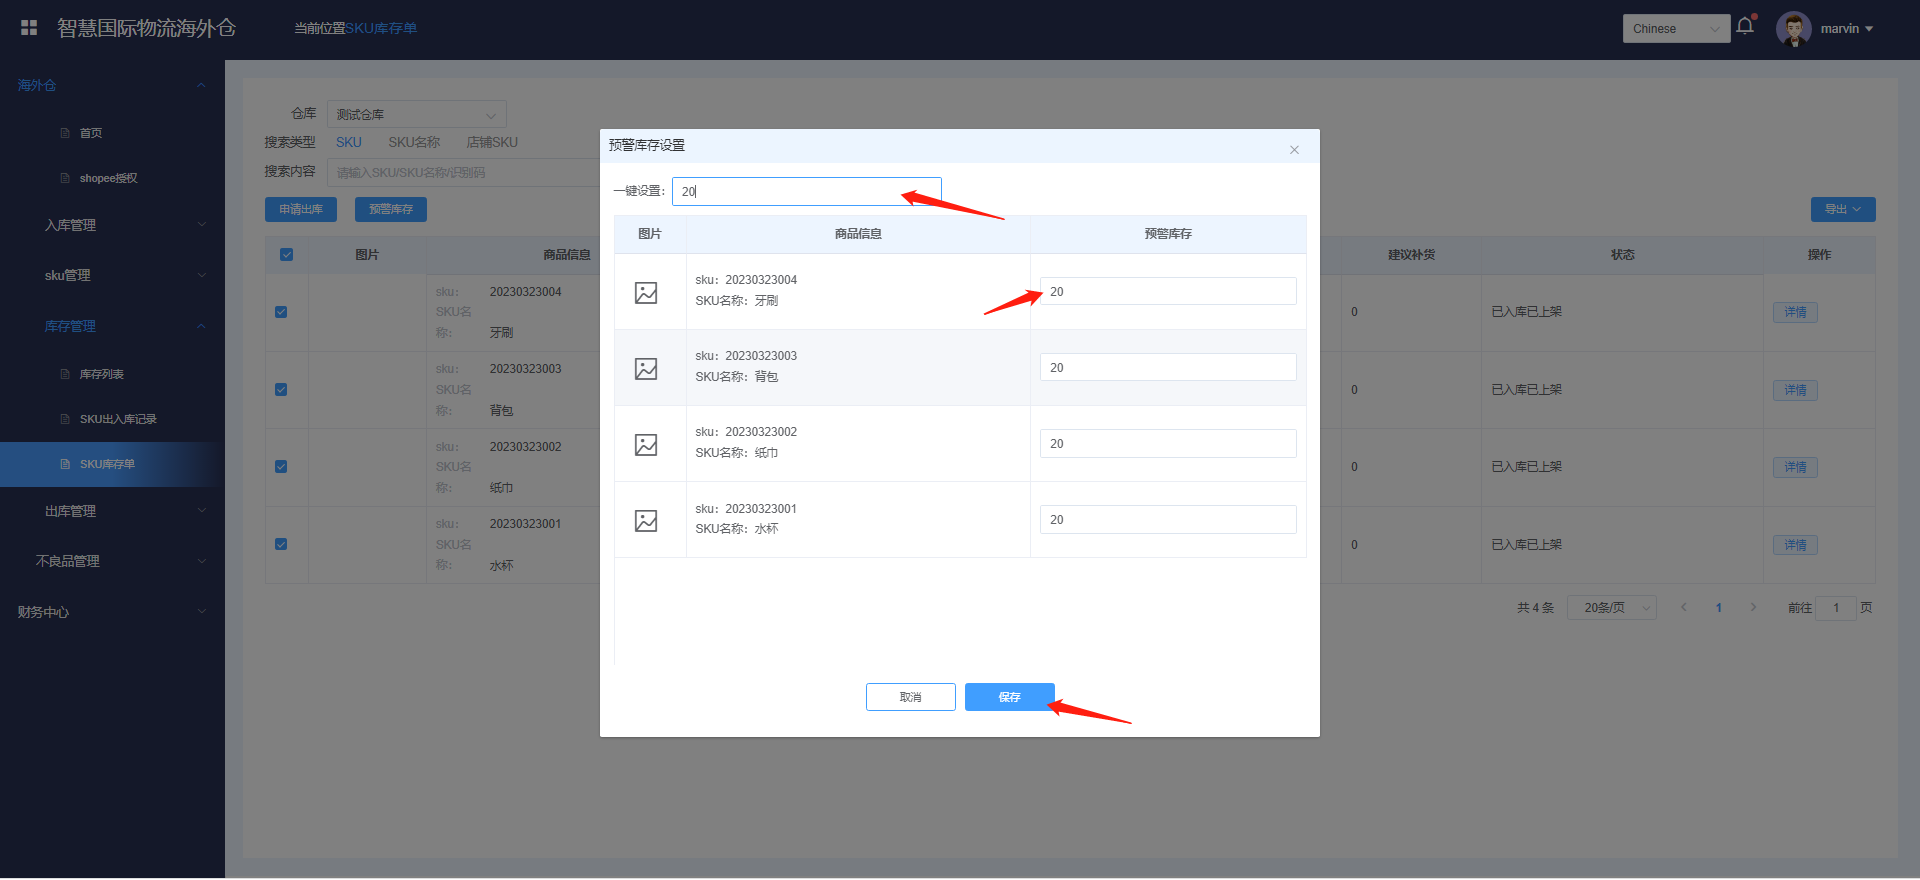Click the 取消 button
This screenshot has height=880, width=1920.
[910, 697]
